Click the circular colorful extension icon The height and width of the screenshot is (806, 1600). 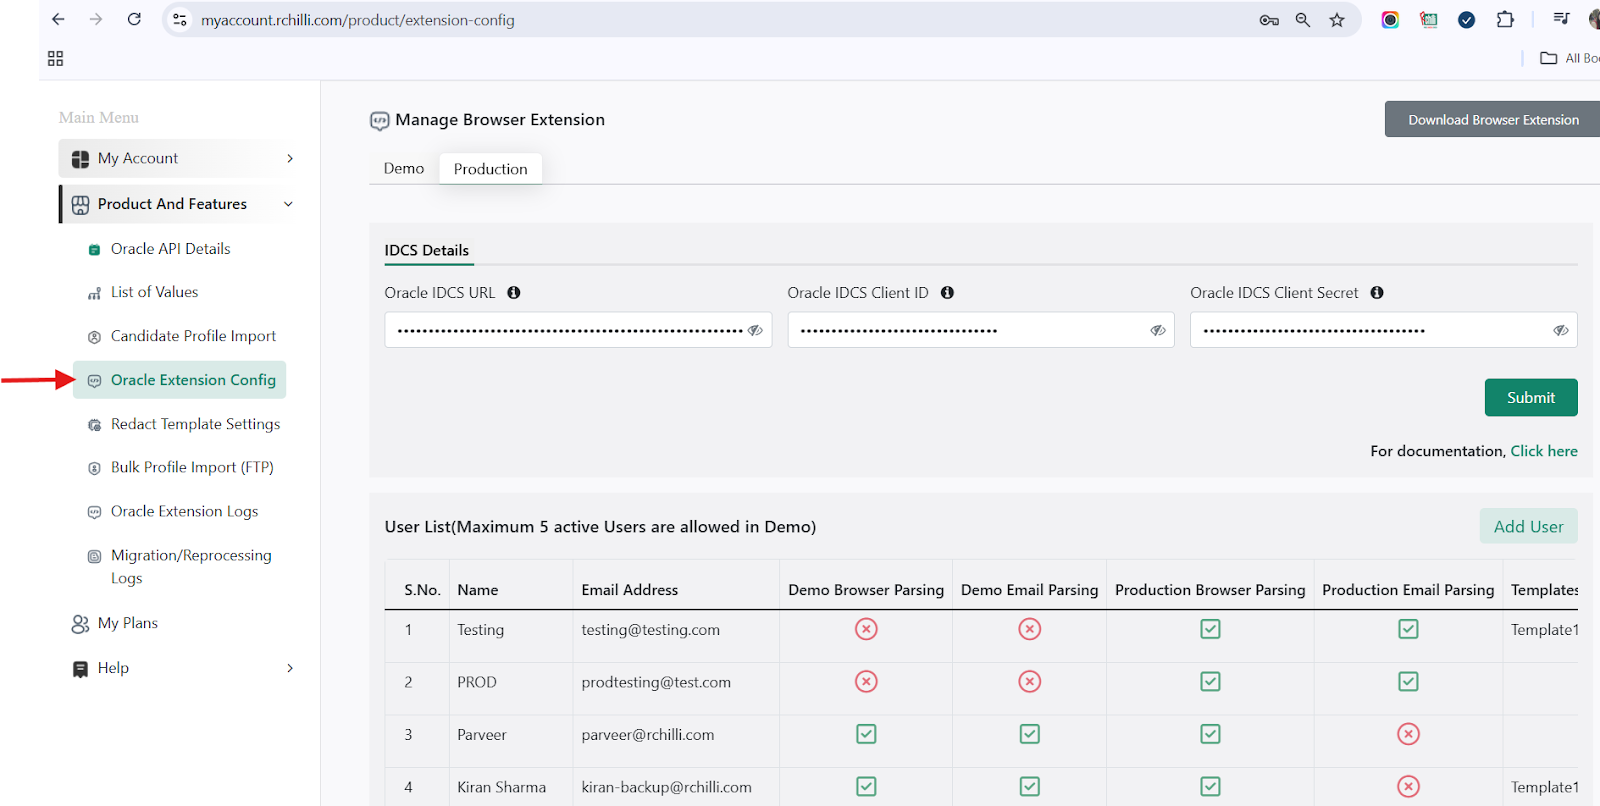tap(1390, 20)
